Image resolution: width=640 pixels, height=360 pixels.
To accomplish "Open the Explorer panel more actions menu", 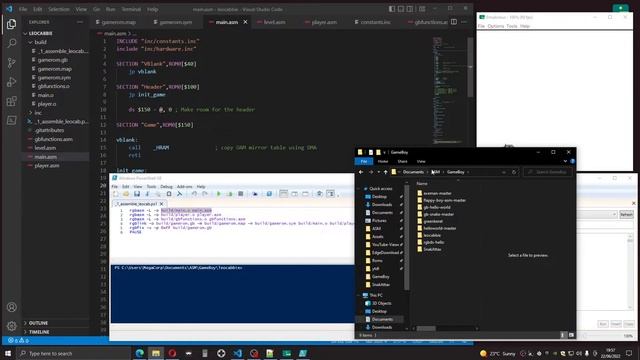I will pos(80,22).
